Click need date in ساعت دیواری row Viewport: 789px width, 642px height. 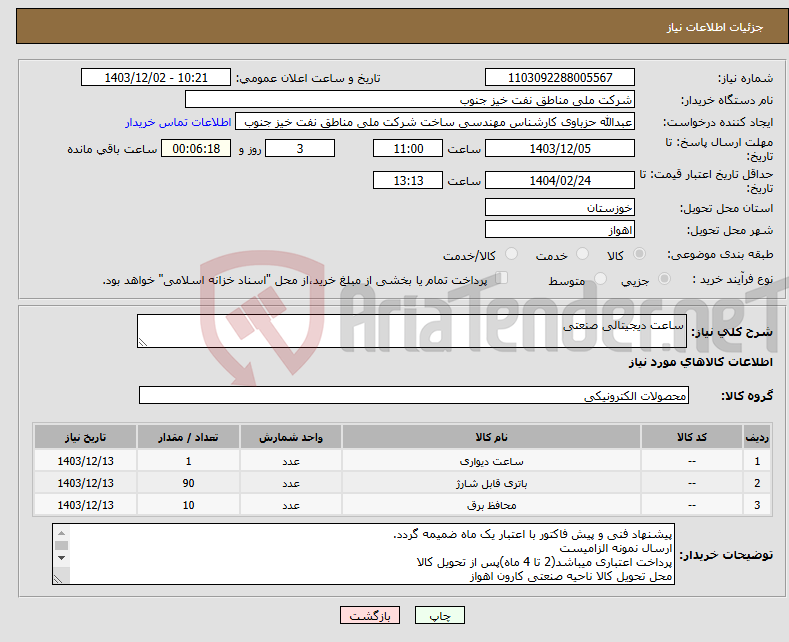(x=85, y=461)
